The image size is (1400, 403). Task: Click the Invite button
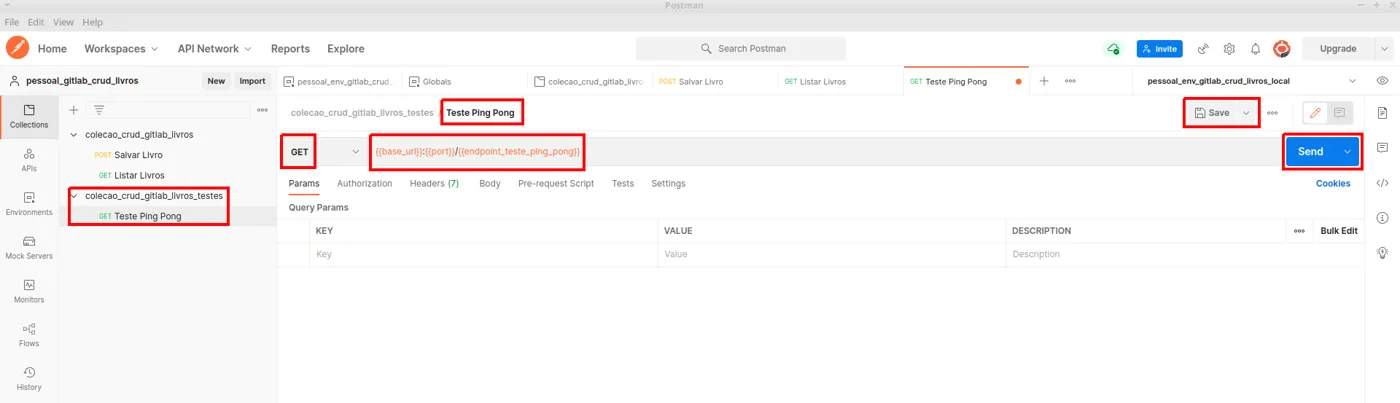point(1159,48)
